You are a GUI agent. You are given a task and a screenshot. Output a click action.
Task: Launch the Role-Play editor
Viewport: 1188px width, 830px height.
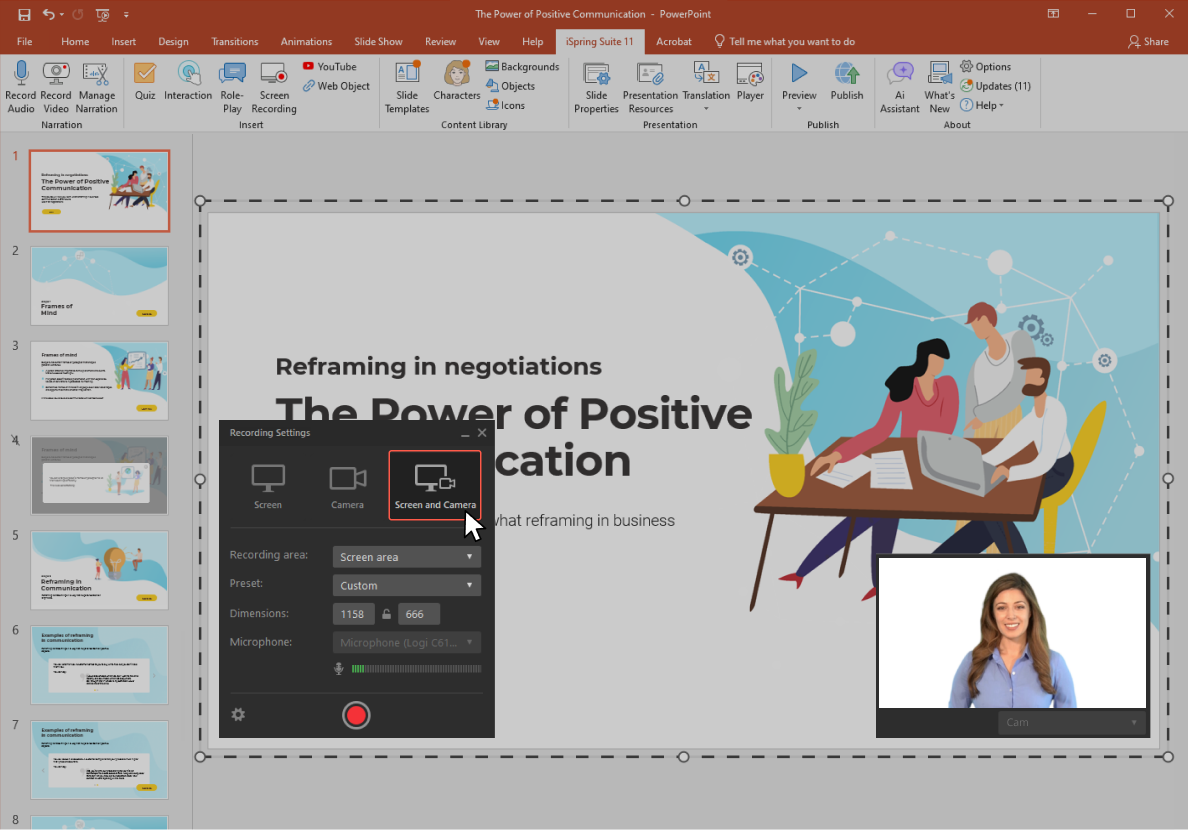click(232, 86)
